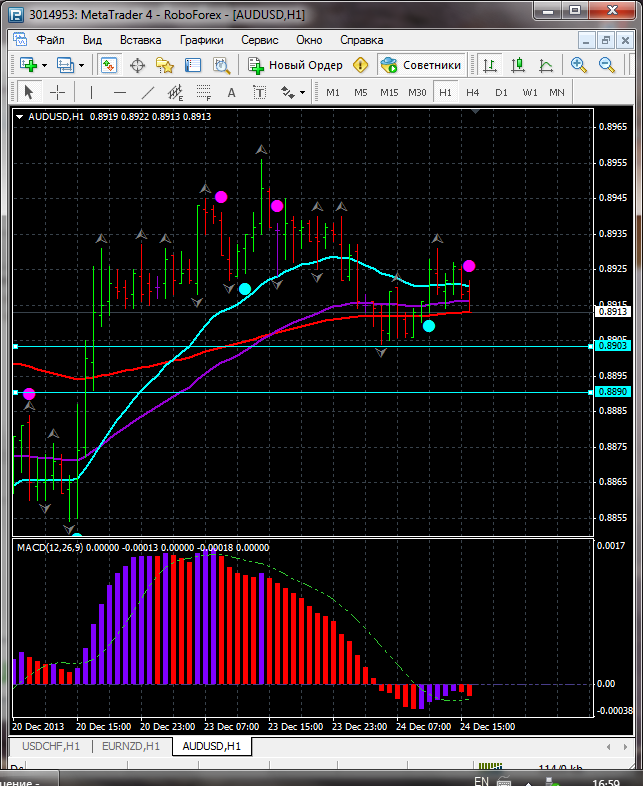Zoom in on the chart
The height and width of the screenshot is (786, 643).
[x=578, y=65]
